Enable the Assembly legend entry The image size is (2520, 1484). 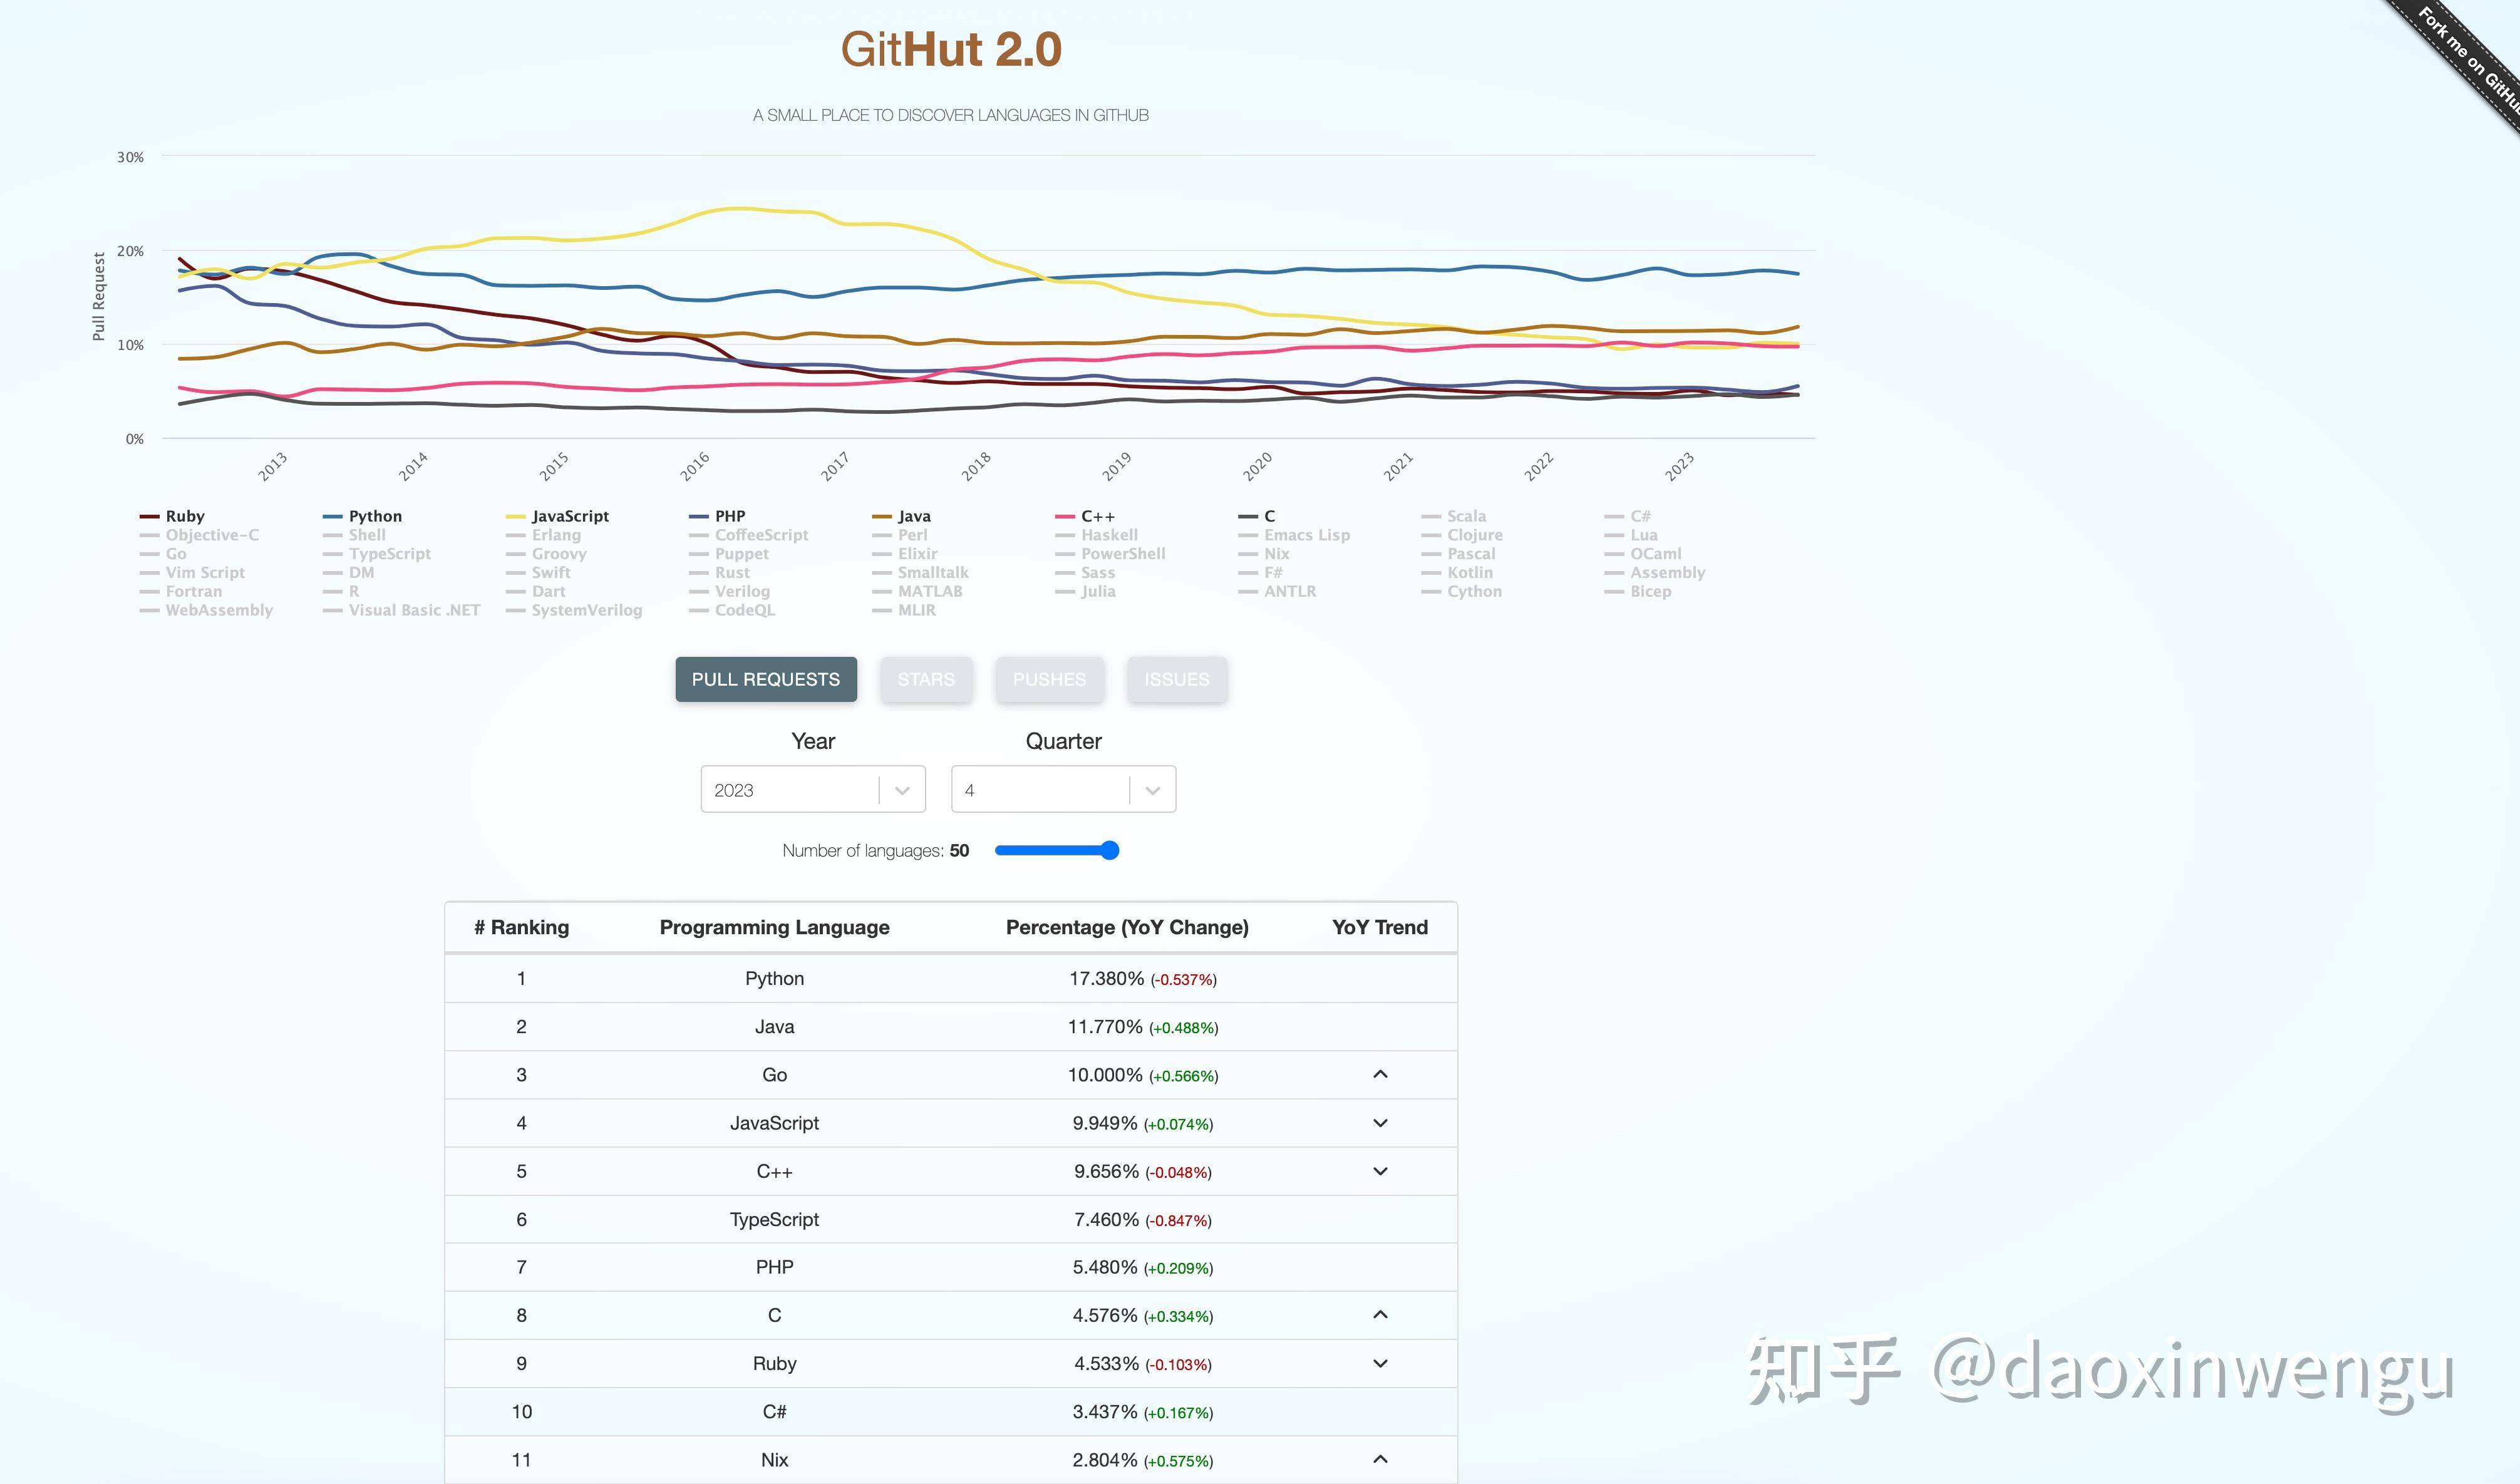[x=1655, y=573]
